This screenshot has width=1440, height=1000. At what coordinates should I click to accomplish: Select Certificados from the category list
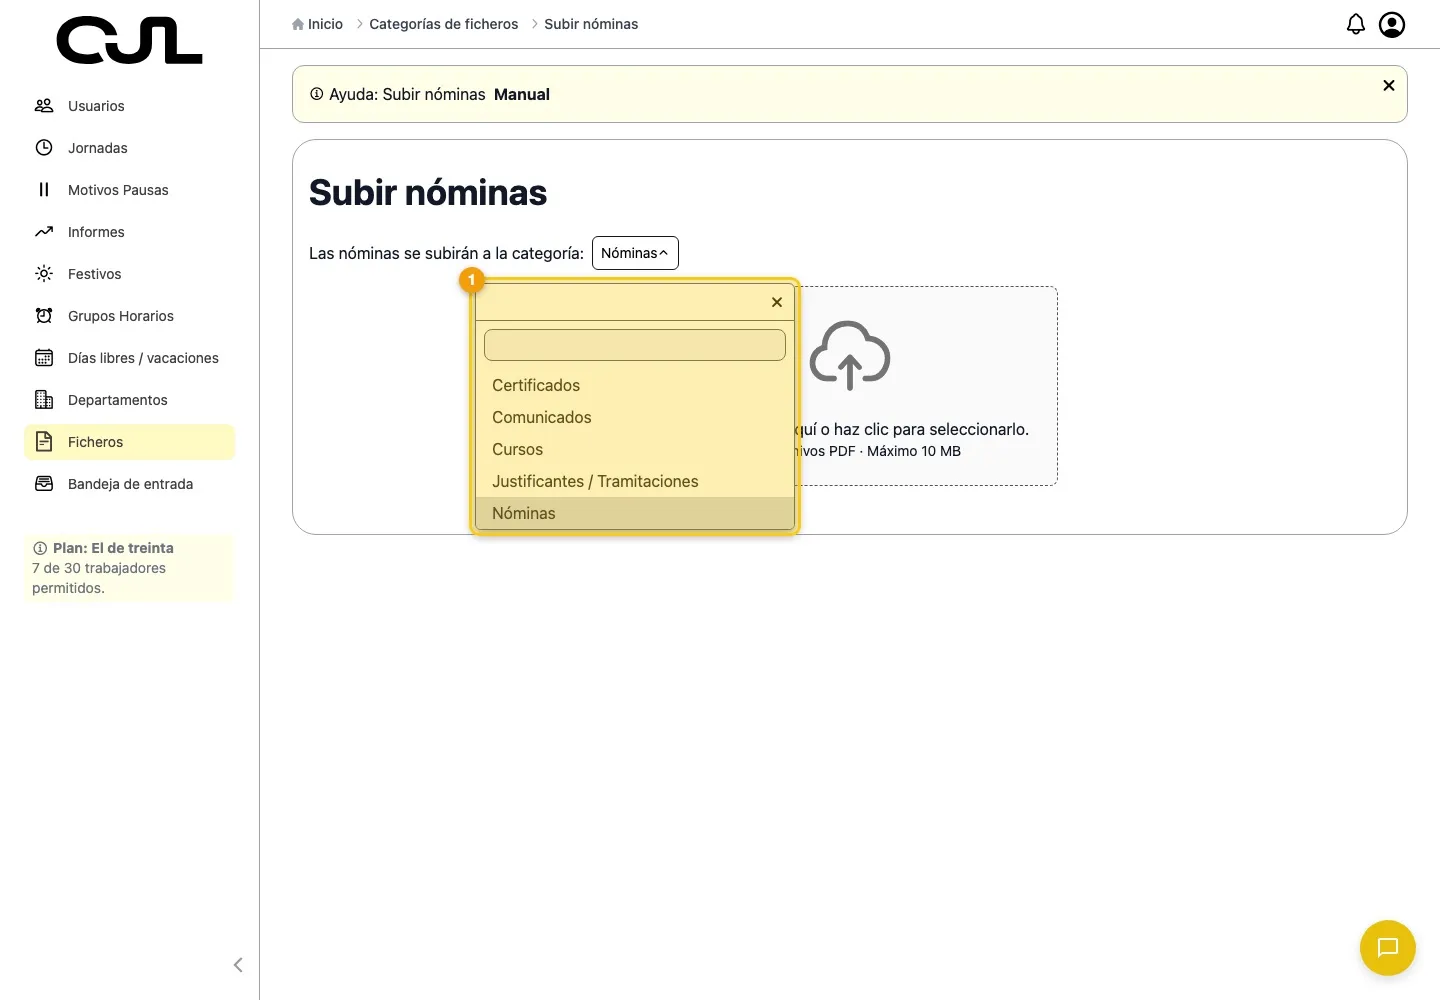point(635,385)
